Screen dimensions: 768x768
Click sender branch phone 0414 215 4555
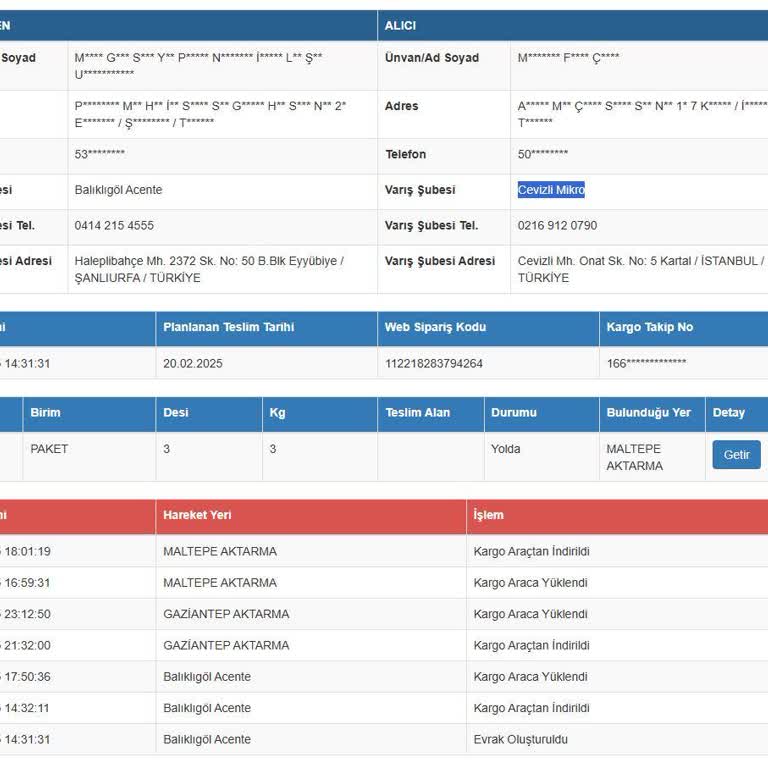pyautogui.click(x=114, y=226)
